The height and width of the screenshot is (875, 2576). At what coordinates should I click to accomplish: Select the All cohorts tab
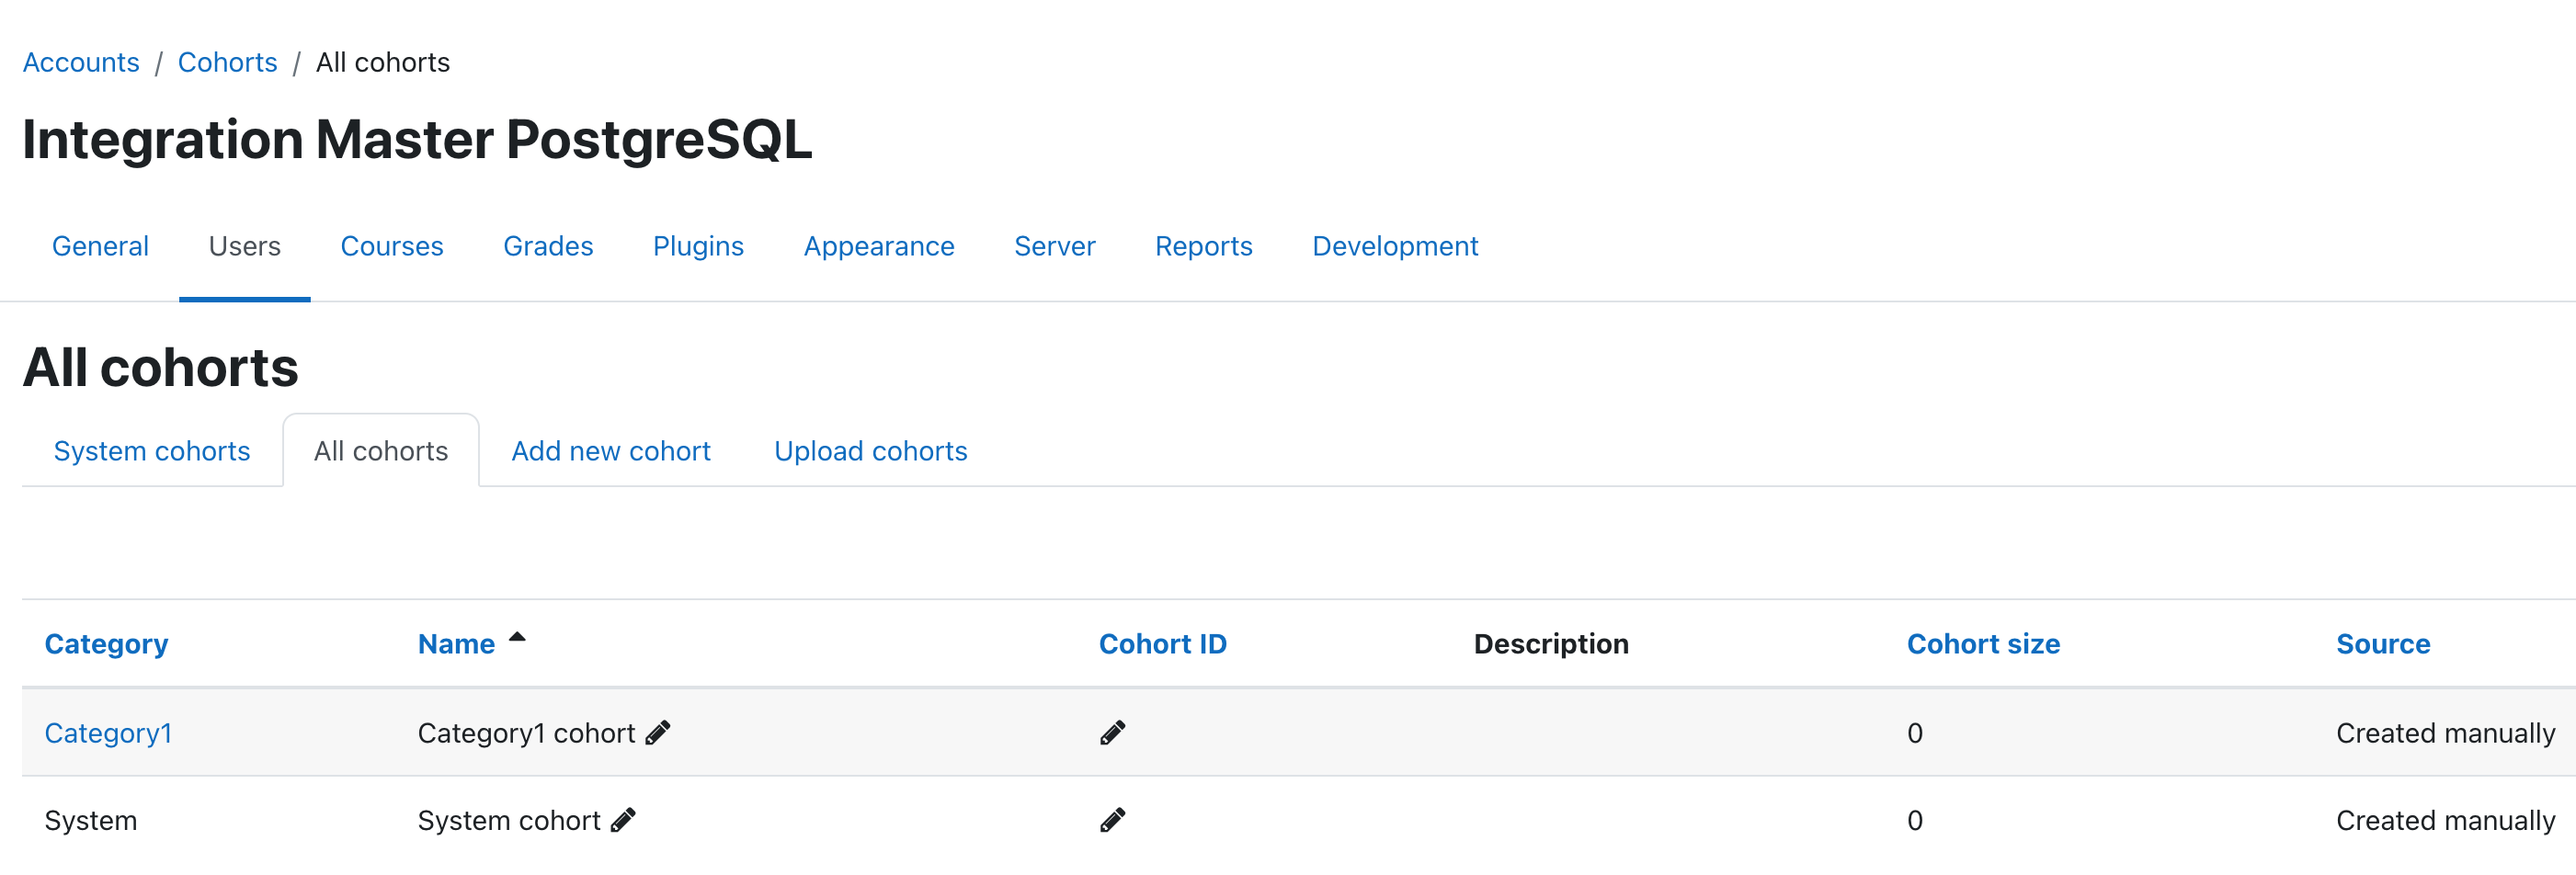pyautogui.click(x=381, y=451)
